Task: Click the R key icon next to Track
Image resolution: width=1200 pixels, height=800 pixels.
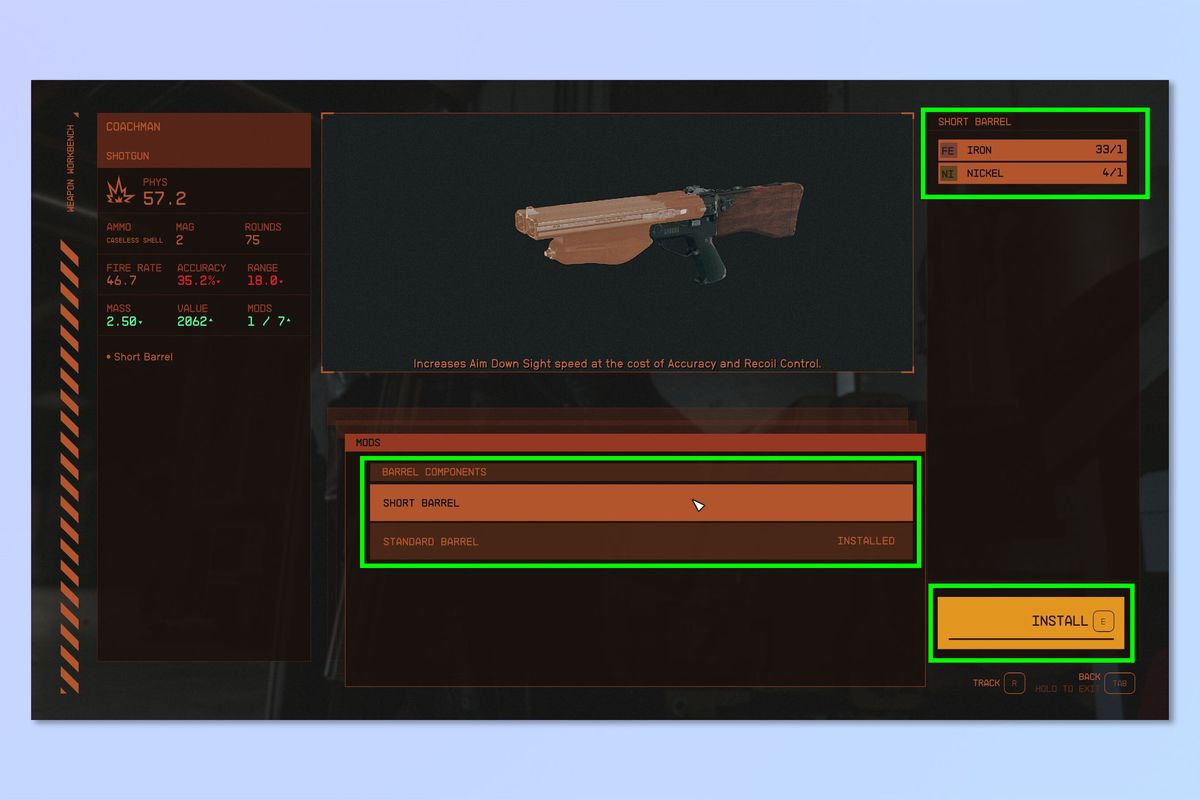Action: pos(1014,683)
